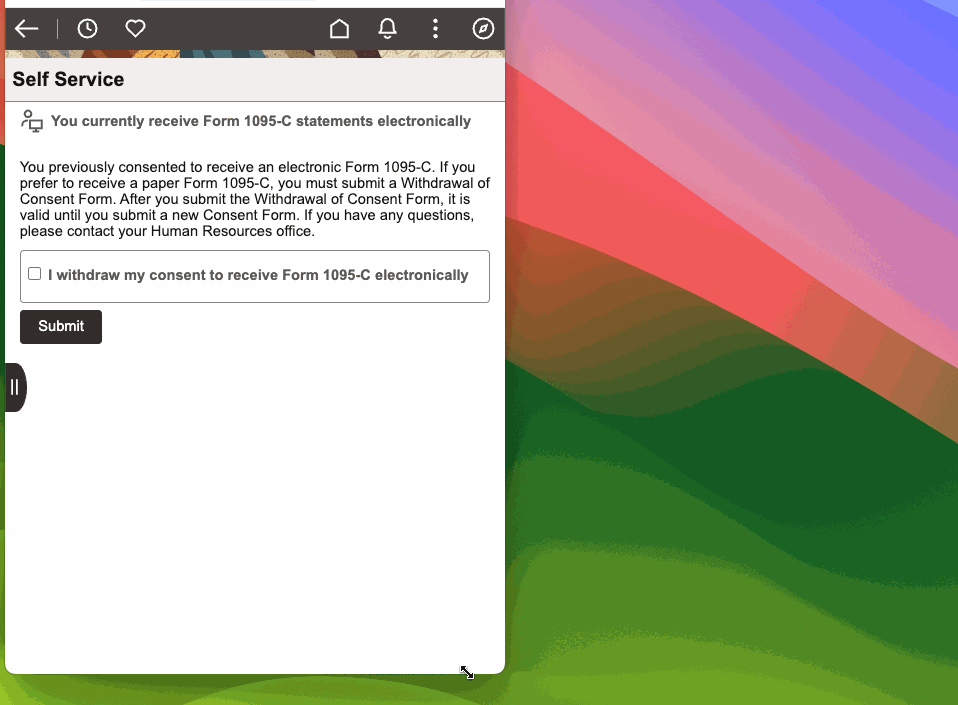Expand the left side panel handle
The height and width of the screenshot is (705, 958).
pyautogui.click(x=15, y=387)
